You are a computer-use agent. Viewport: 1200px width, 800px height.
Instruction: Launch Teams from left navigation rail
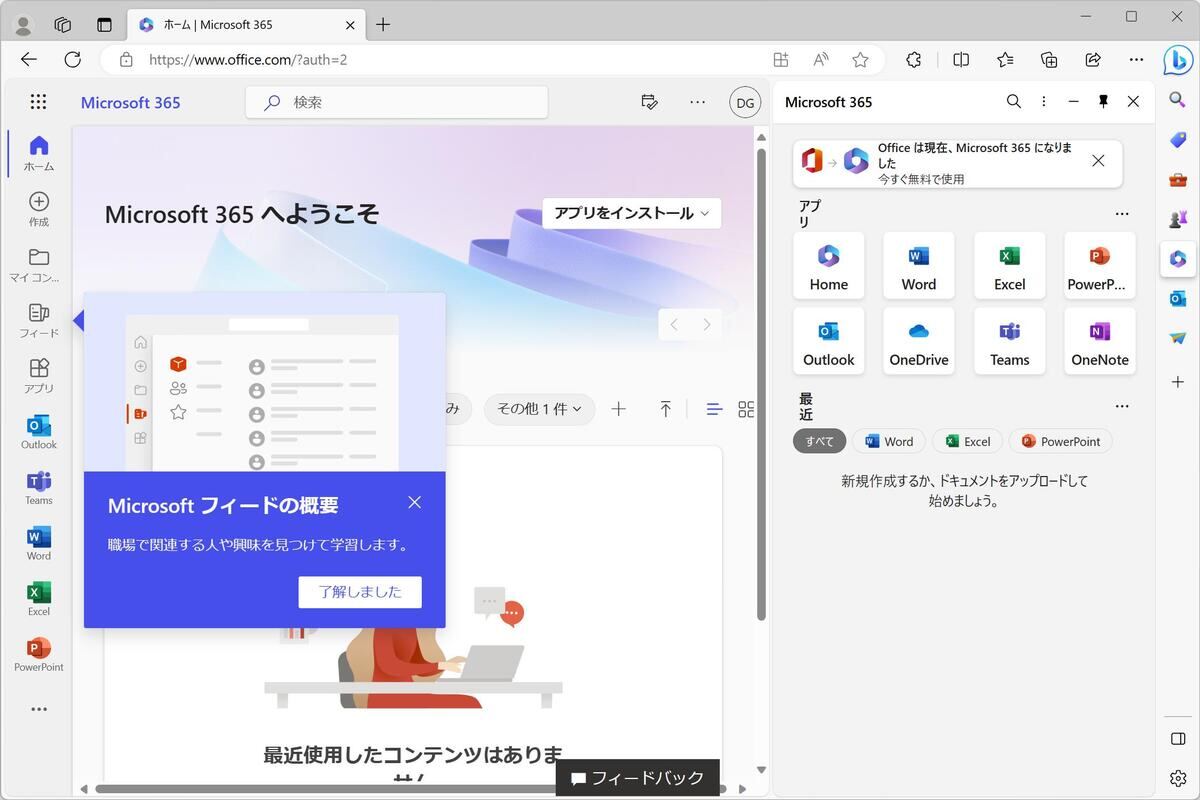39,488
